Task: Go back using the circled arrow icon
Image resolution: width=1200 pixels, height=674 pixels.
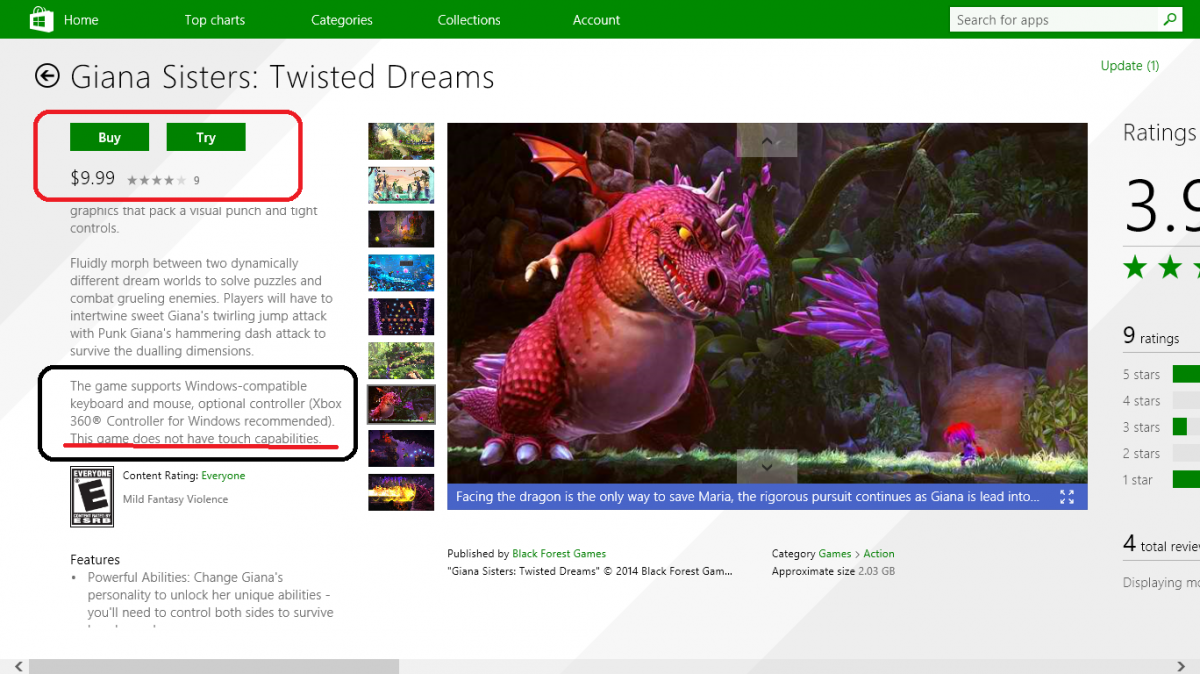Action: click(x=47, y=76)
